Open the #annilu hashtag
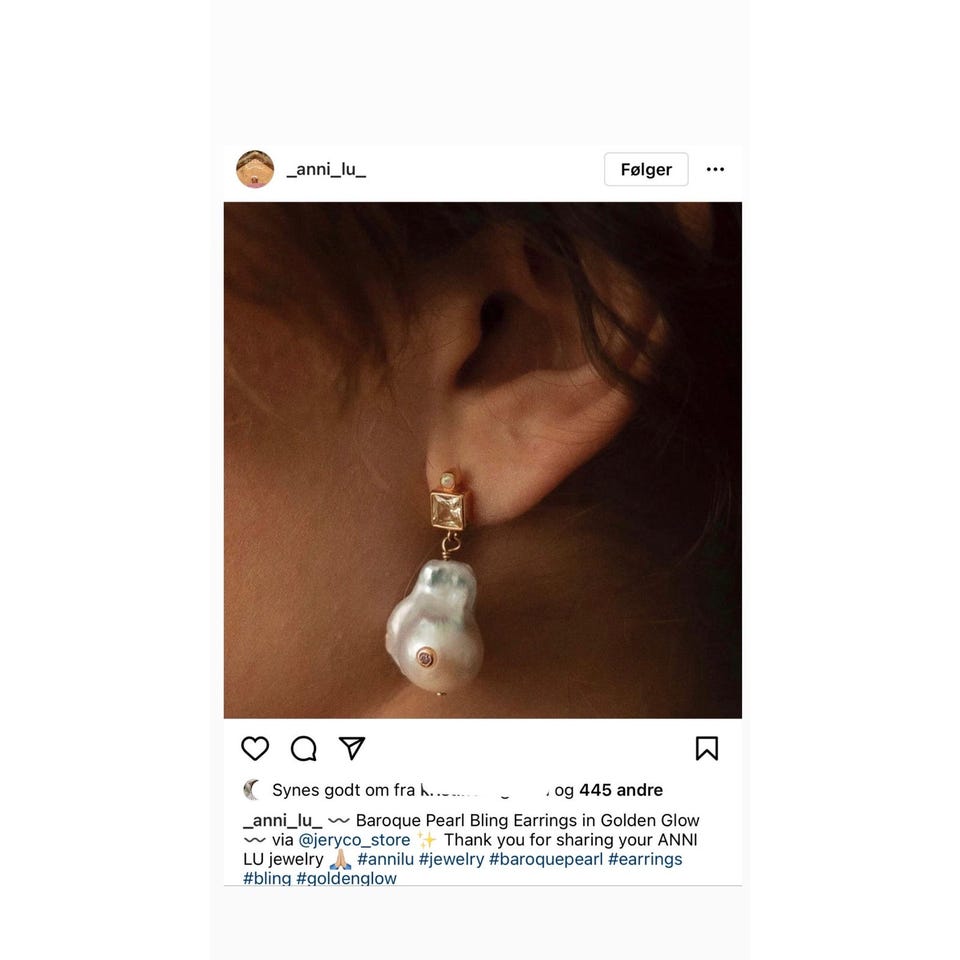960x960 pixels. click(x=386, y=859)
